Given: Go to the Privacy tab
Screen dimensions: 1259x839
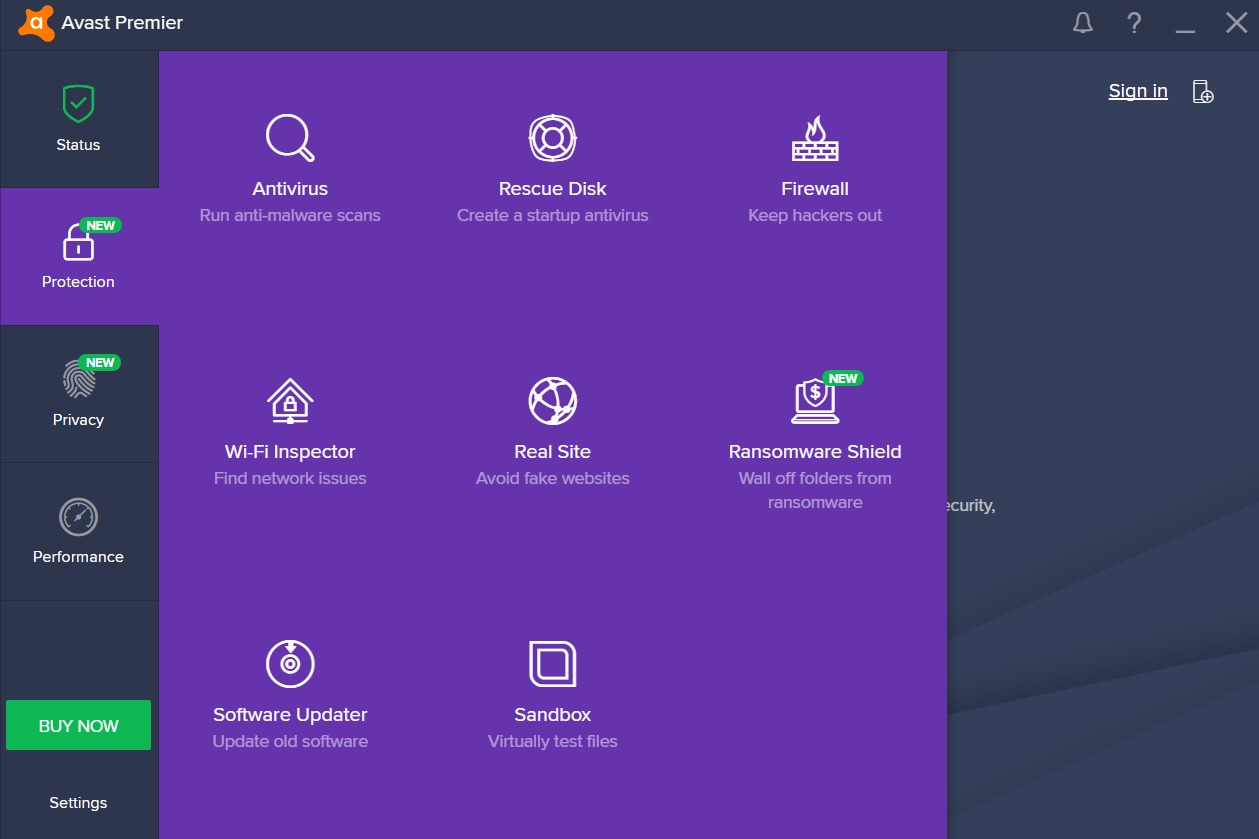Looking at the screenshot, I should (x=79, y=394).
